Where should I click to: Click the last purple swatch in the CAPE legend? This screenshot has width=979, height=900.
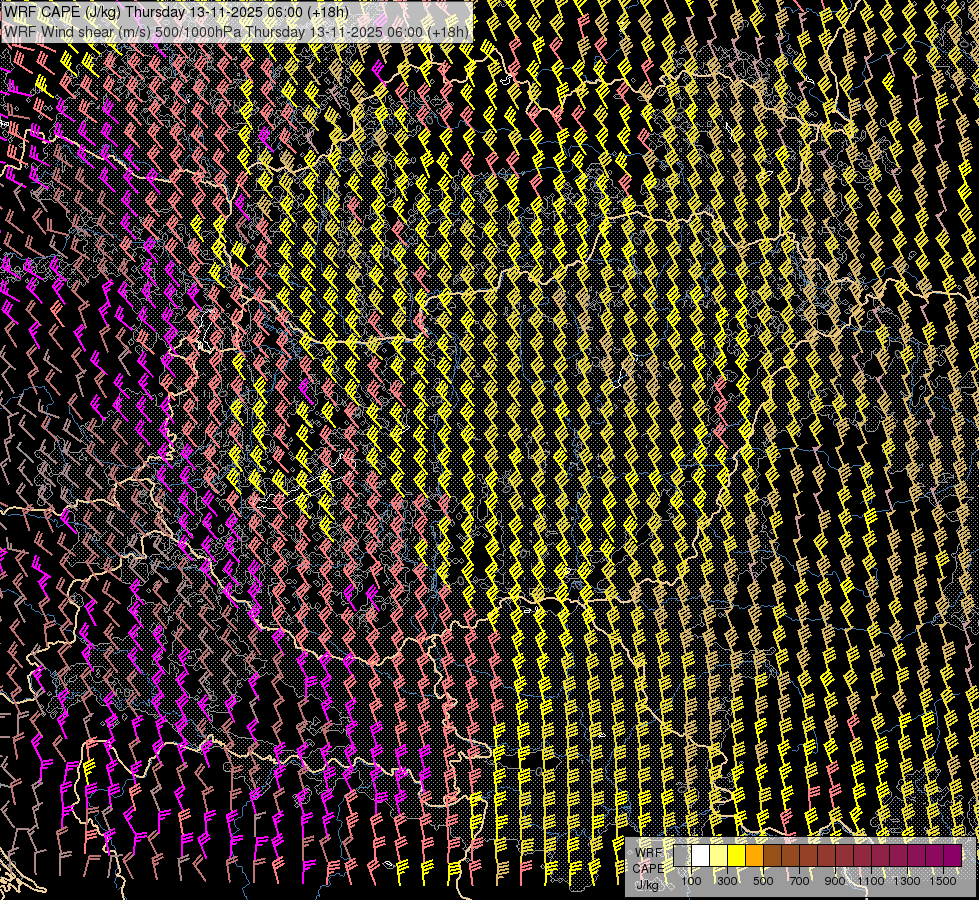click(953, 855)
